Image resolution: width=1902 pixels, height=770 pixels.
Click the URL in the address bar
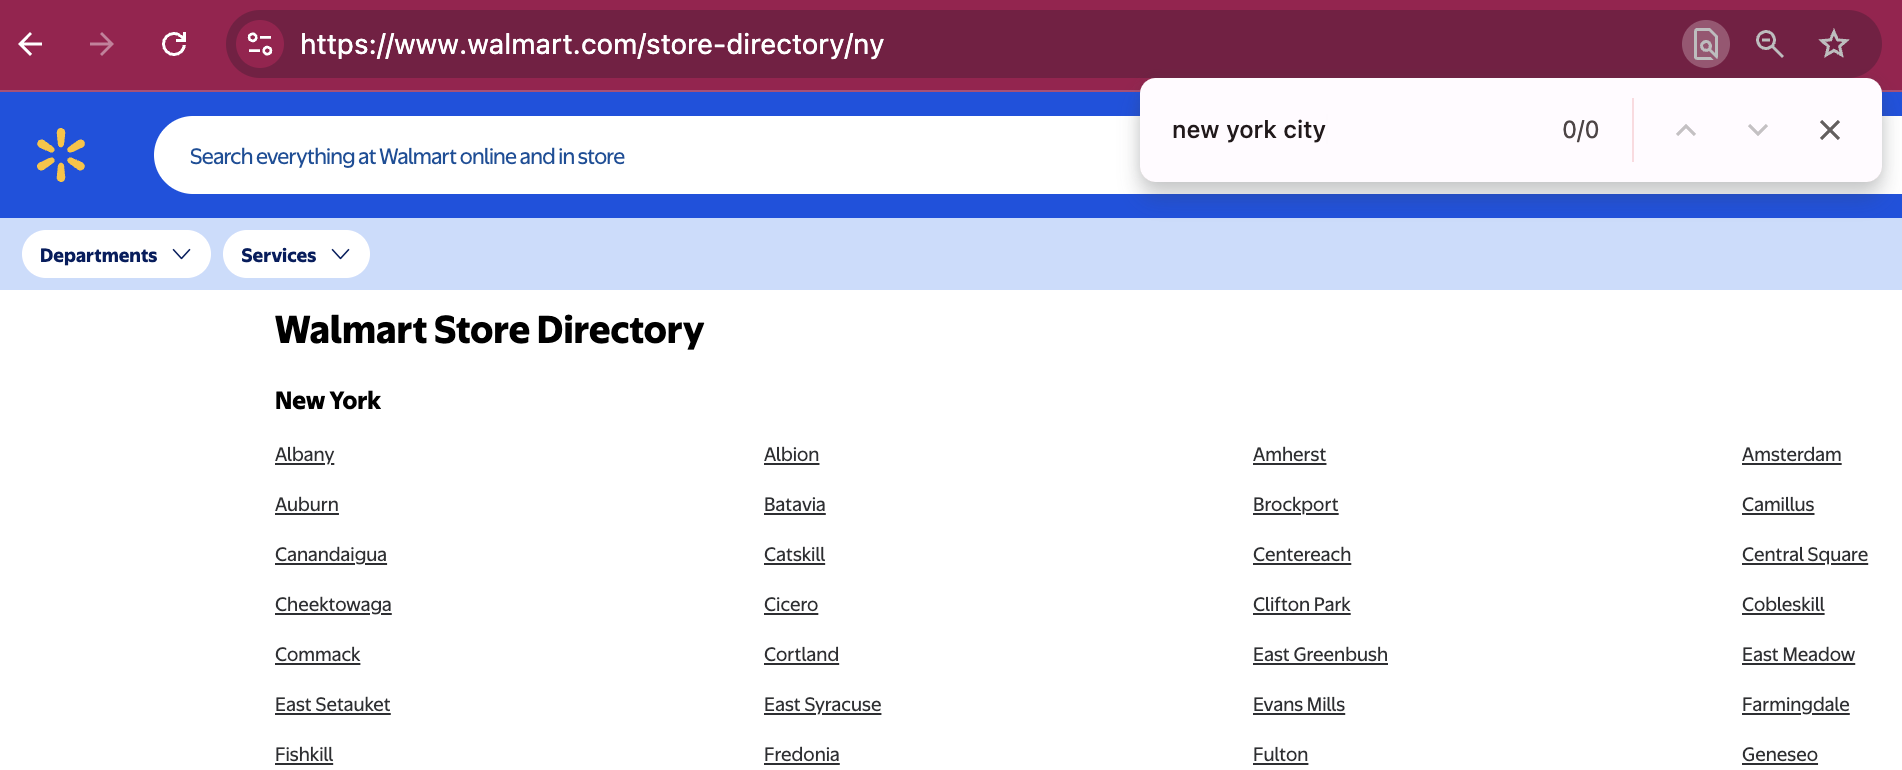pyautogui.click(x=591, y=44)
